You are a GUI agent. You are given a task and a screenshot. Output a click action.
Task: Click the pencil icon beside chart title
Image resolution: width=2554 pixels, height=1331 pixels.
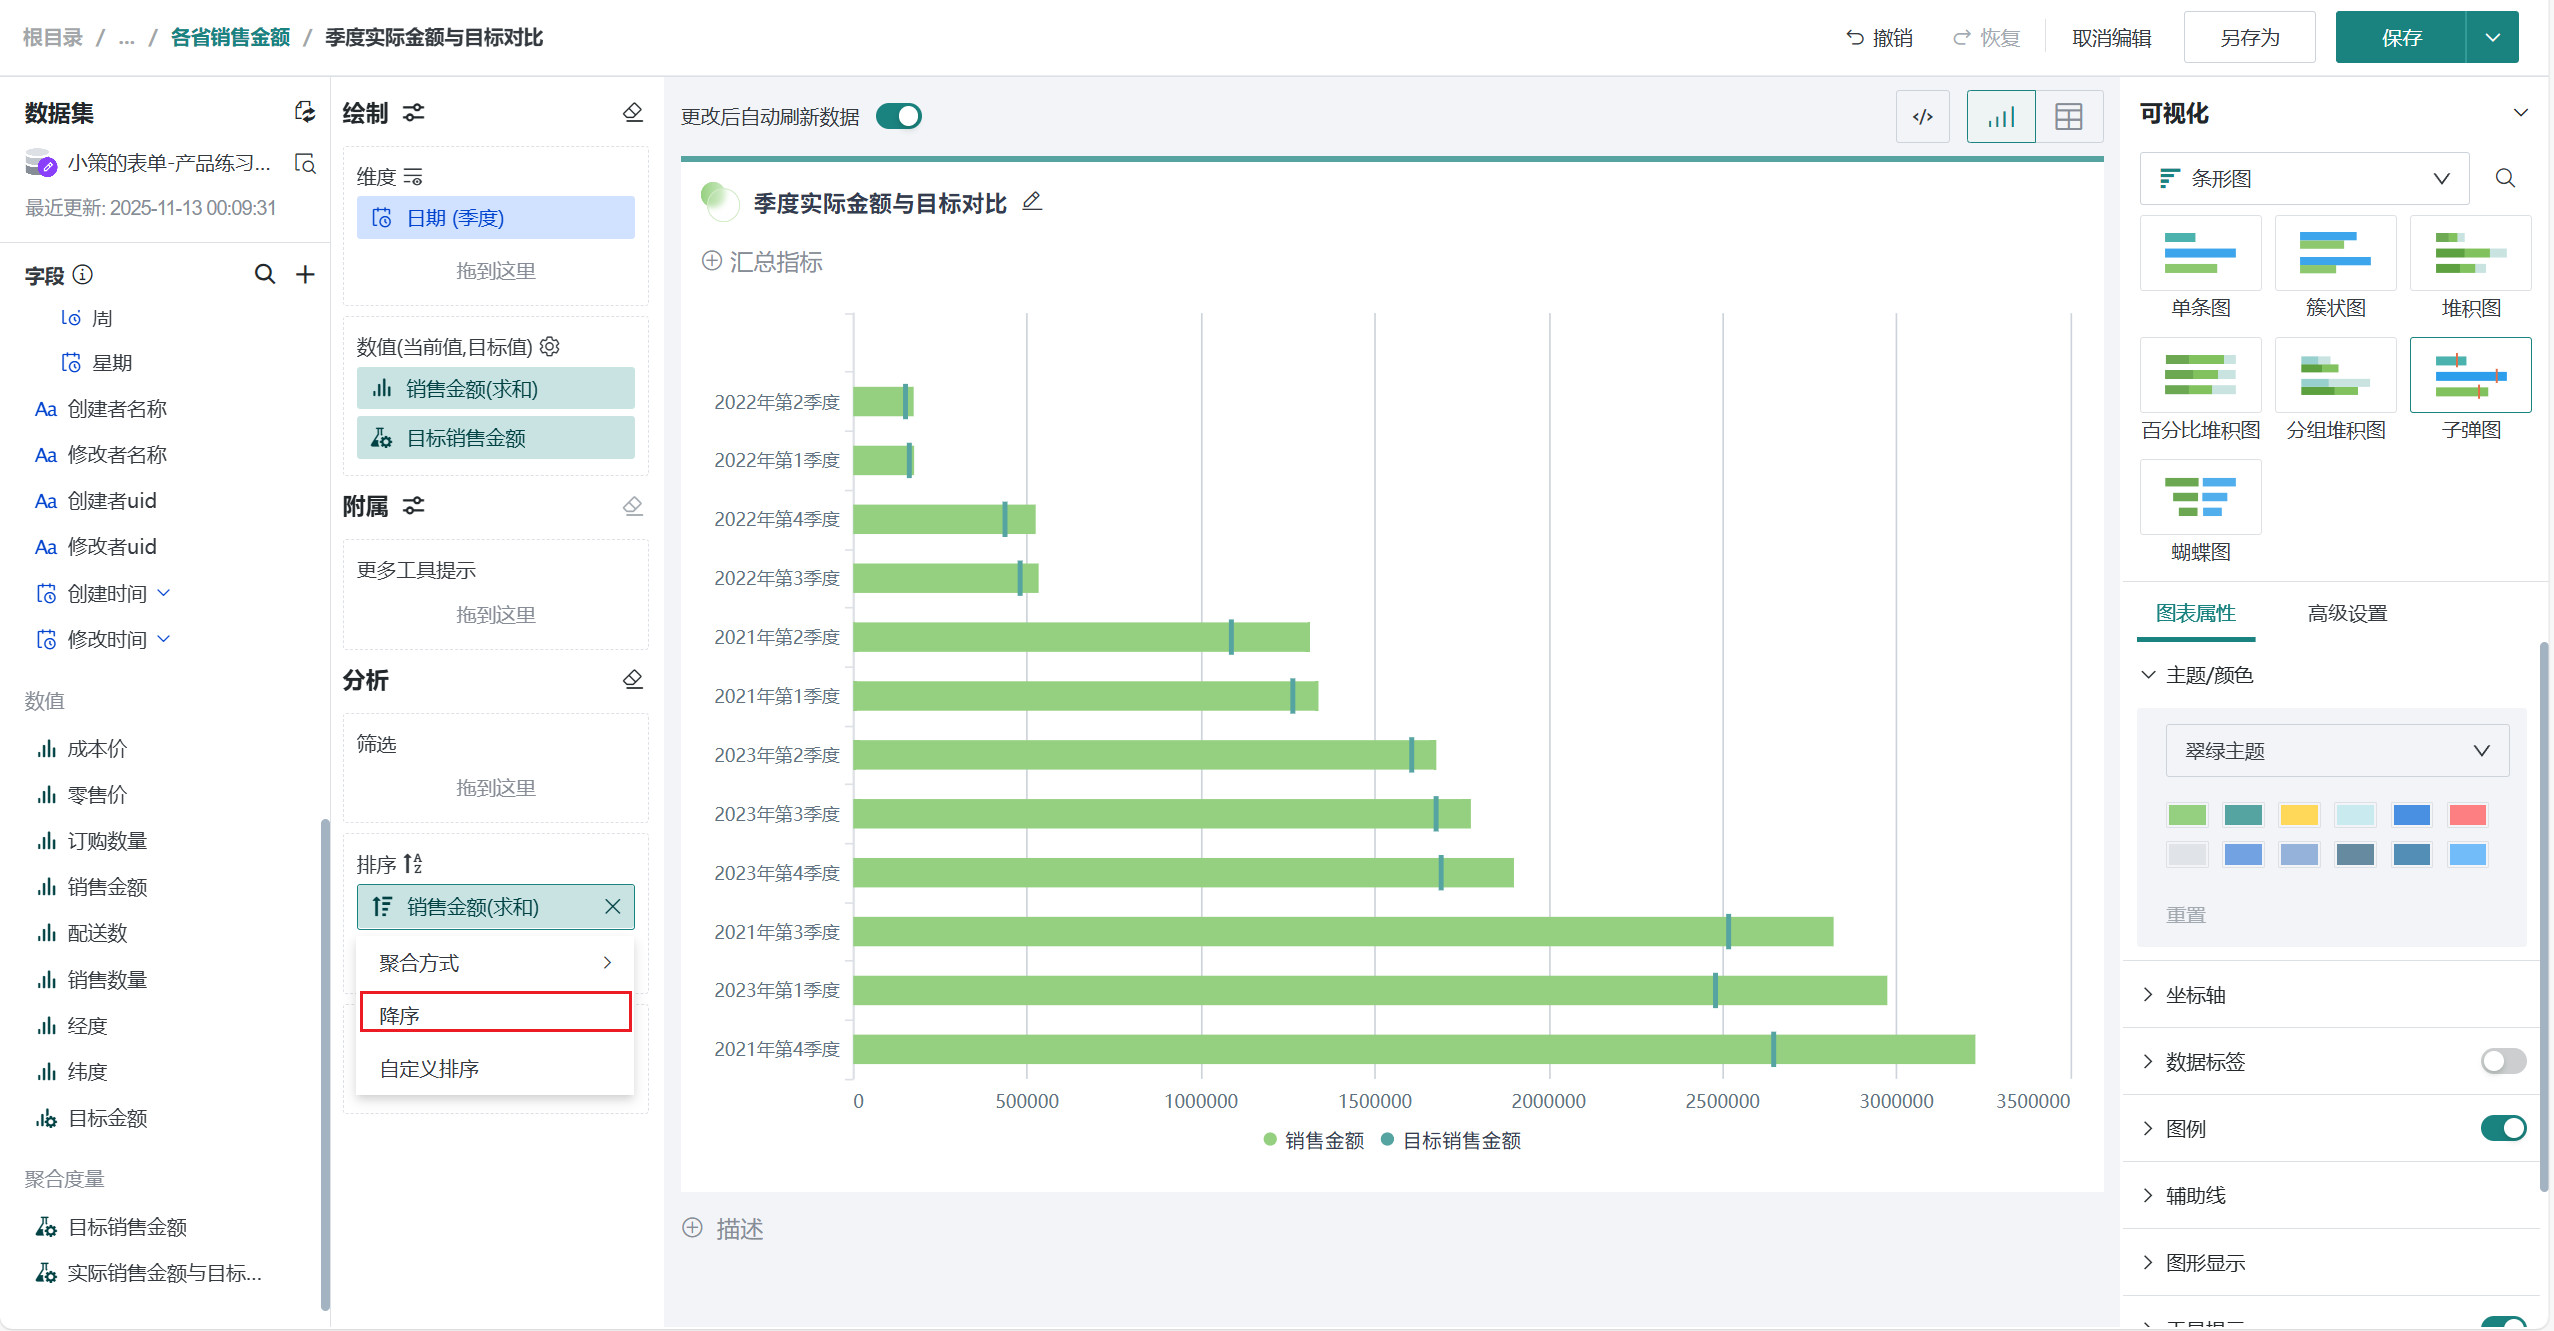pos(1032,202)
